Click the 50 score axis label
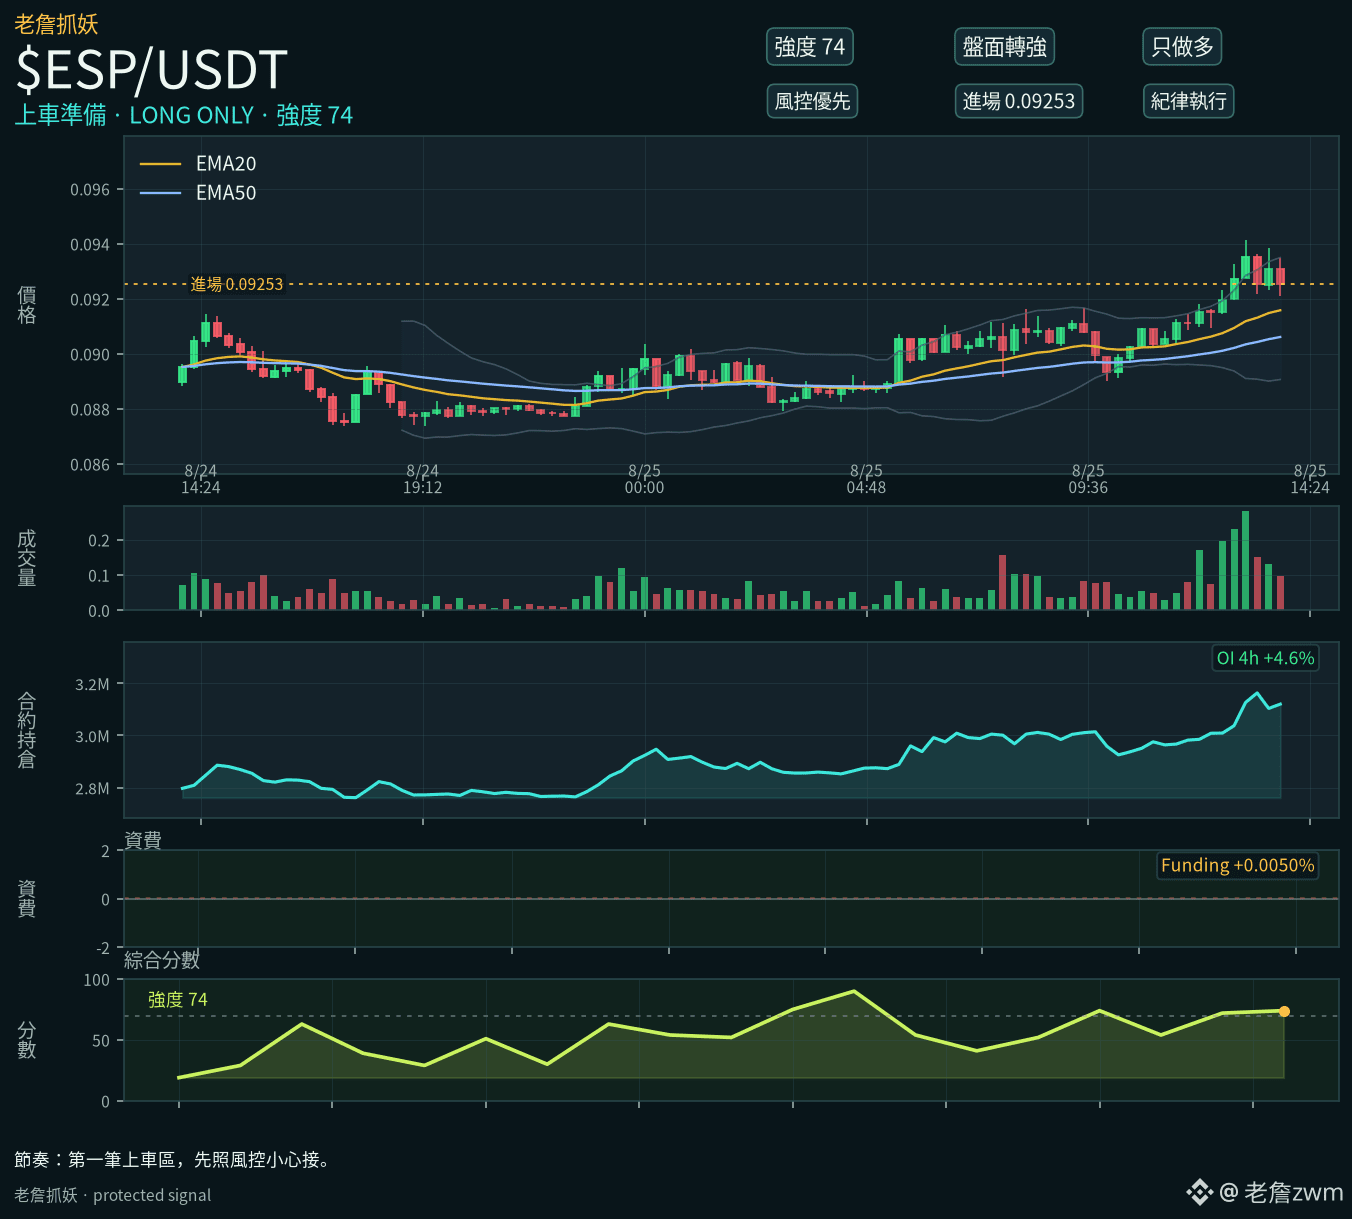 (101, 1041)
